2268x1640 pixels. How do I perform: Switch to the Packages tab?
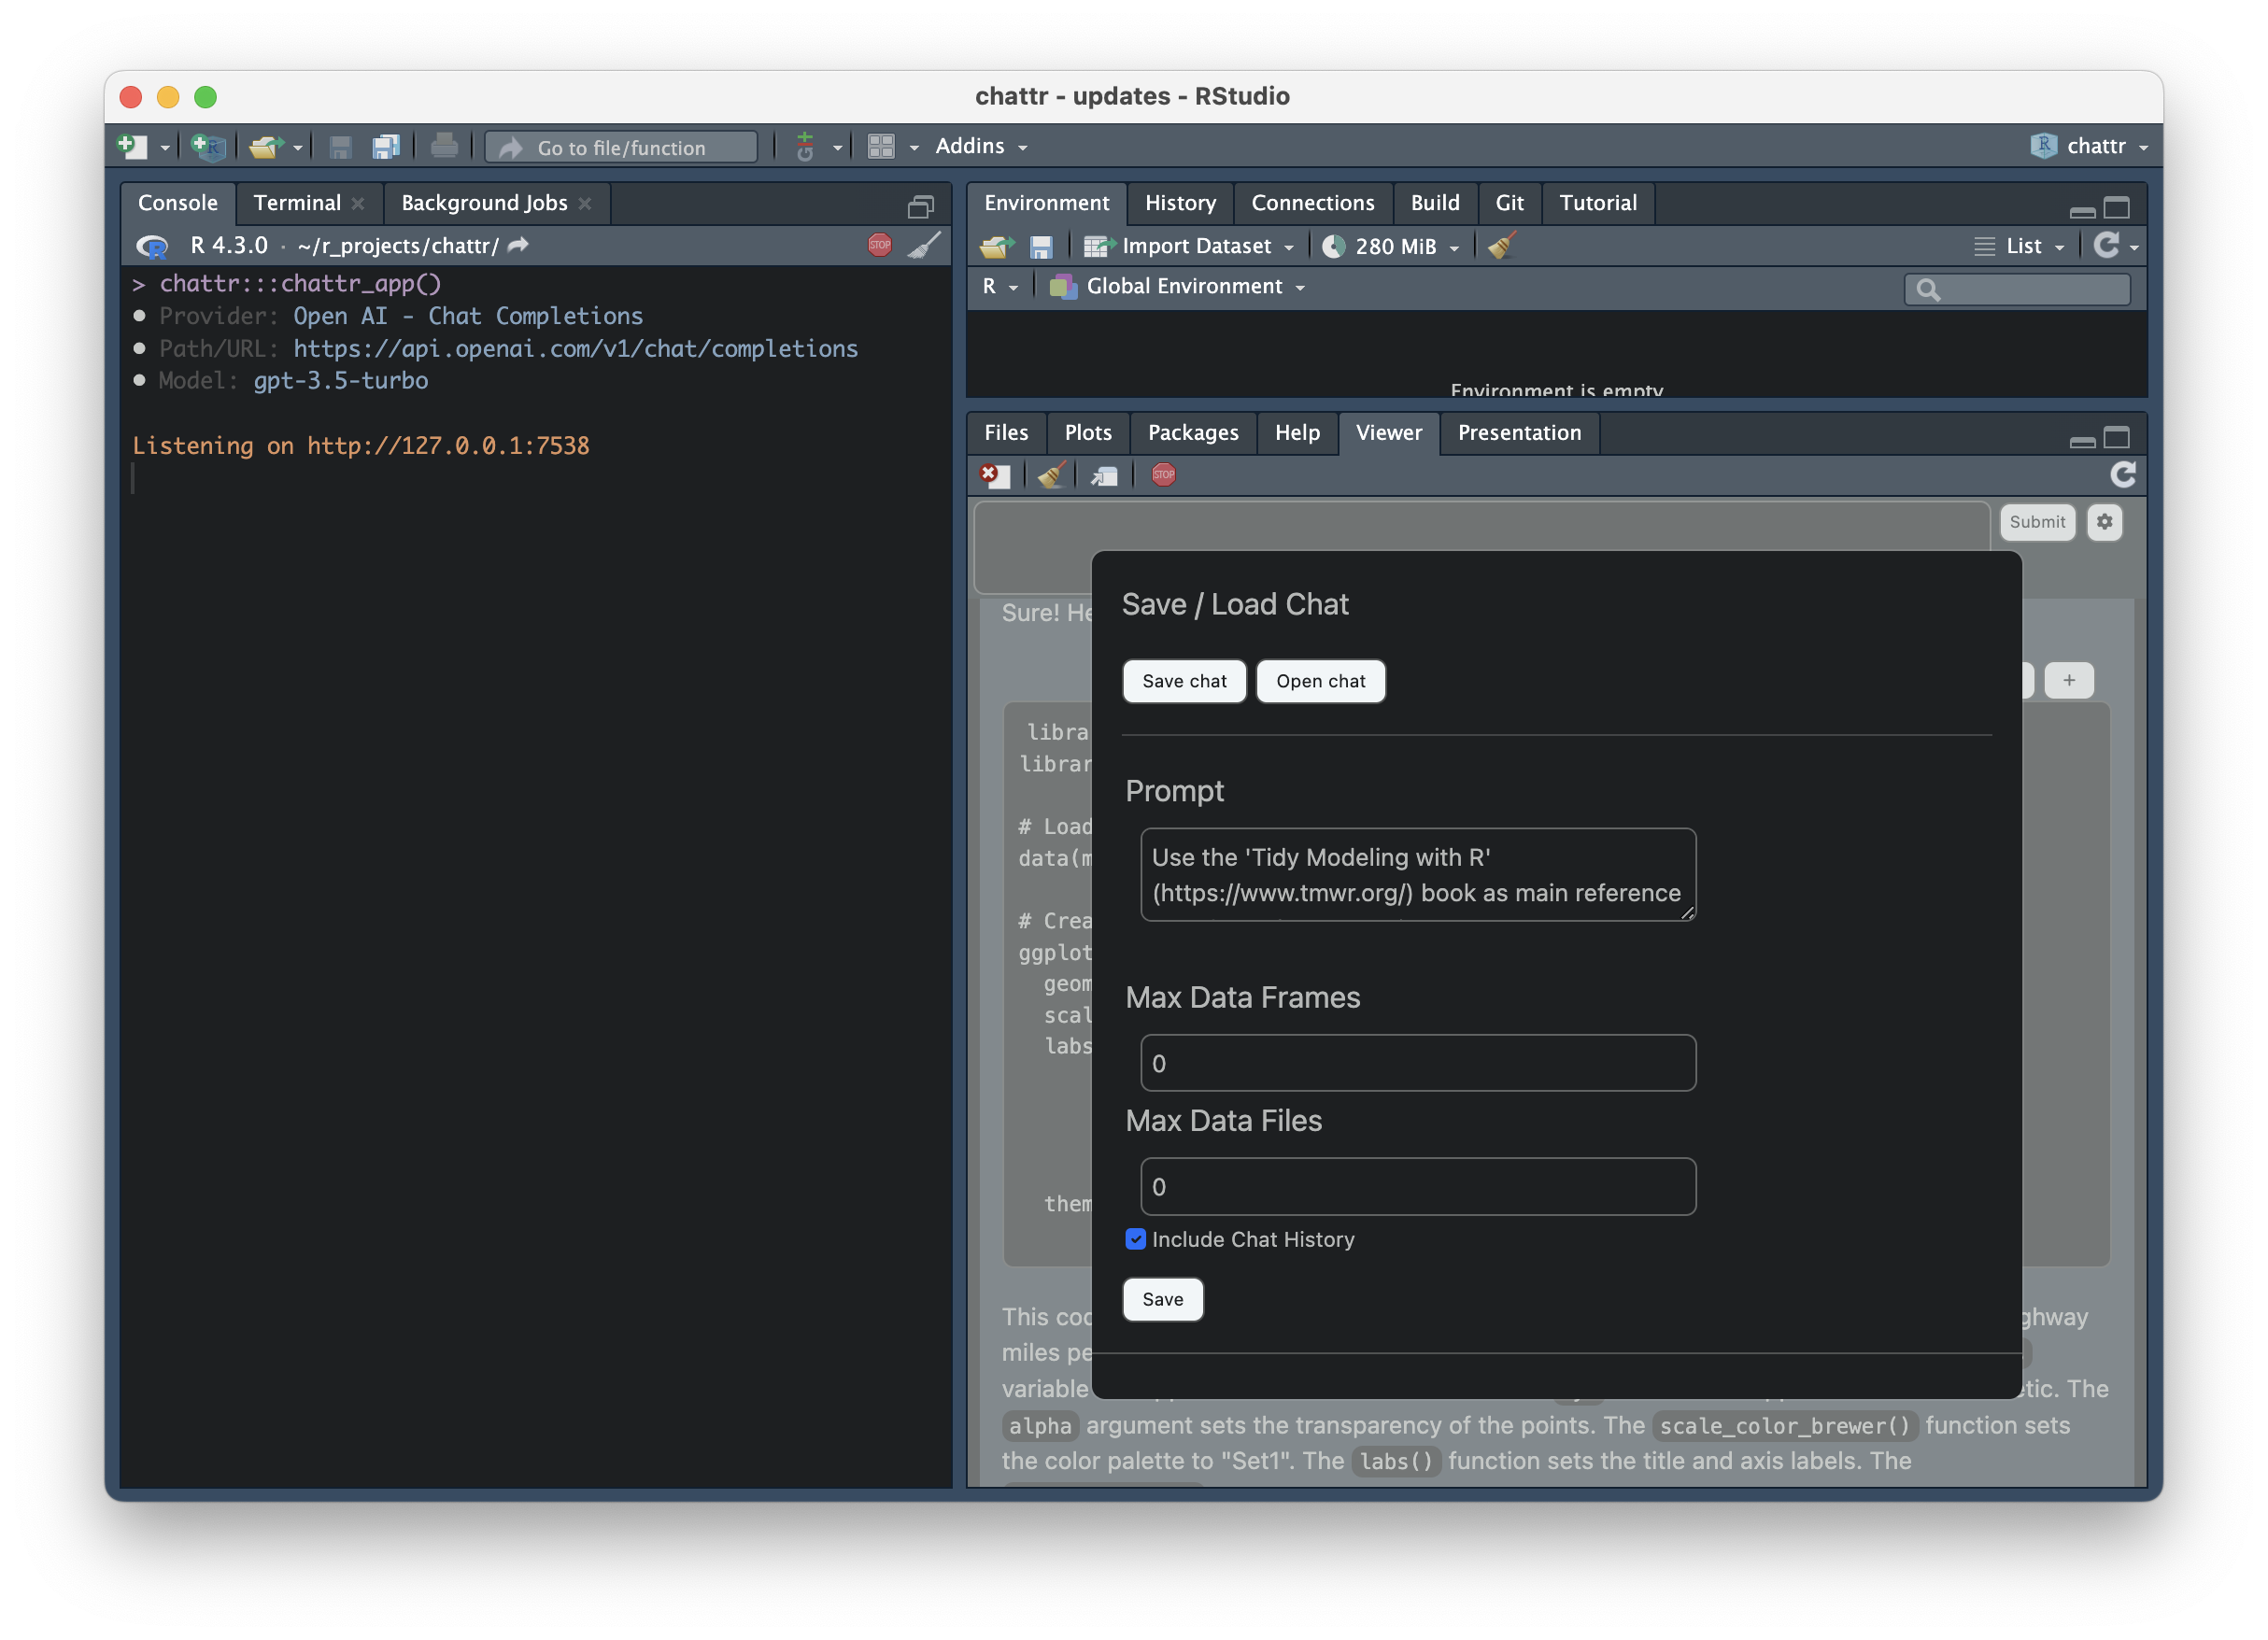click(x=1192, y=433)
